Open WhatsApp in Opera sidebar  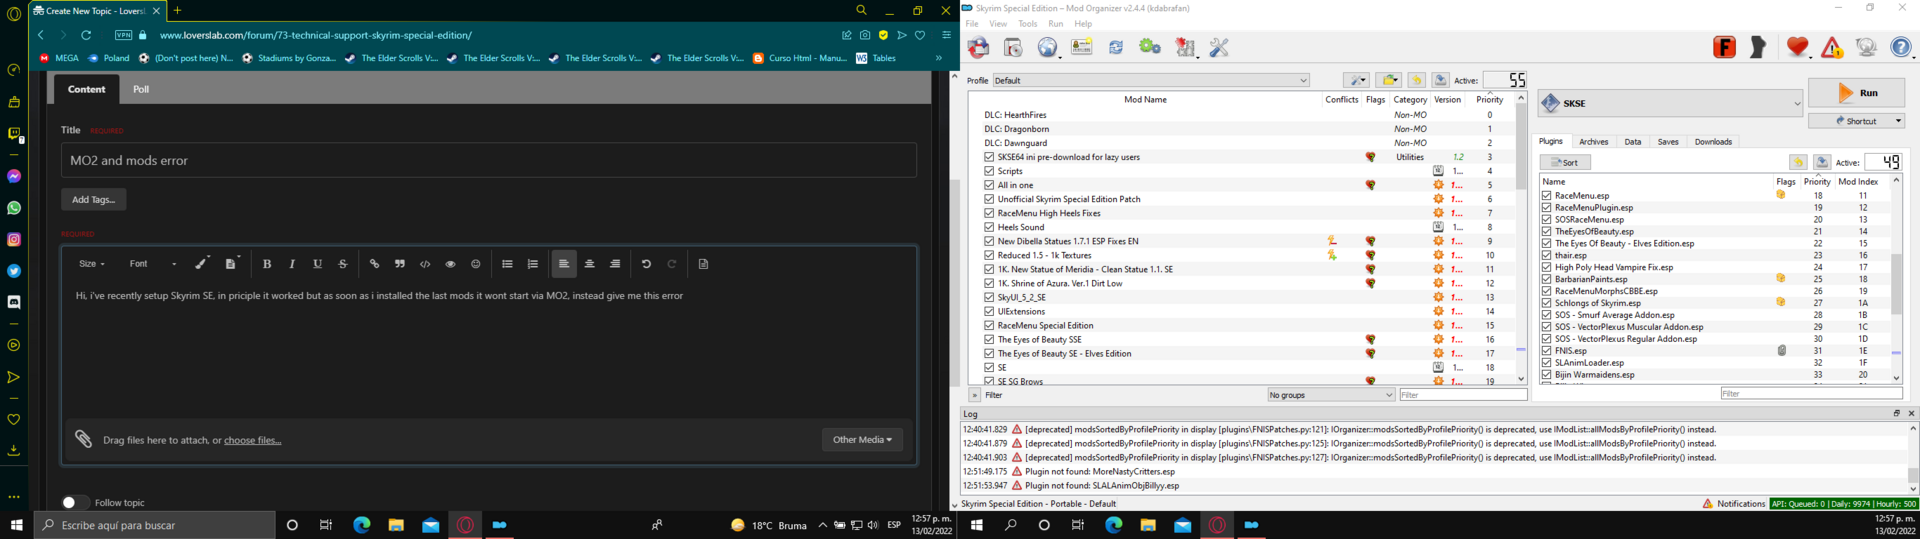(x=14, y=208)
